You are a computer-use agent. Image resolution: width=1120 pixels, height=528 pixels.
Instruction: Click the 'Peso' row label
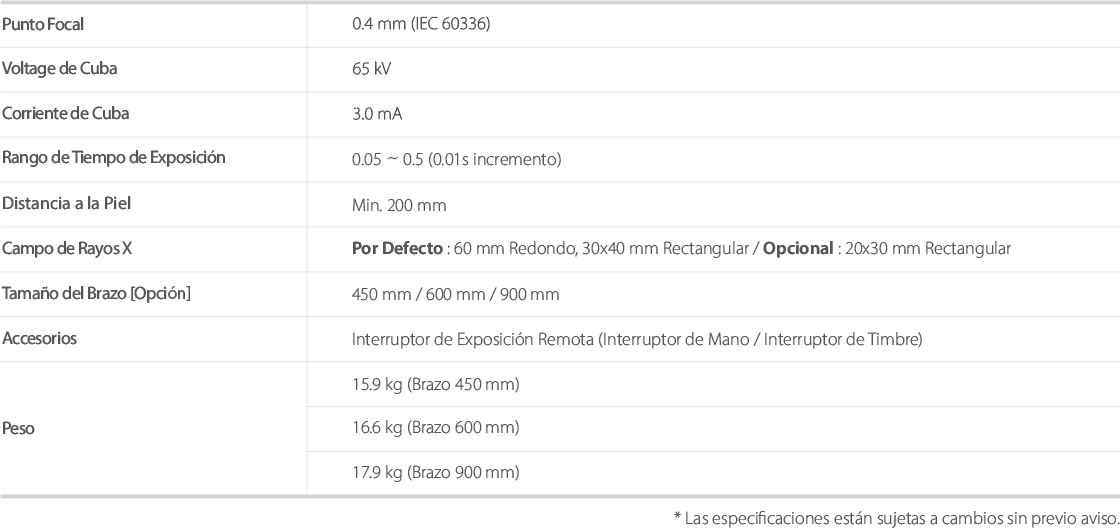tap(19, 427)
